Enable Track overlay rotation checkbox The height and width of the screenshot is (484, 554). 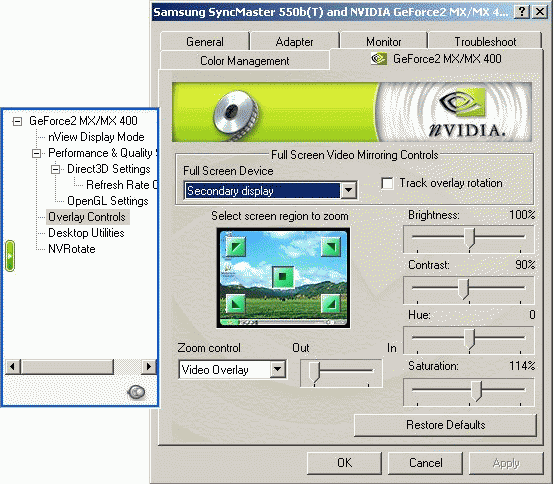tap(387, 183)
